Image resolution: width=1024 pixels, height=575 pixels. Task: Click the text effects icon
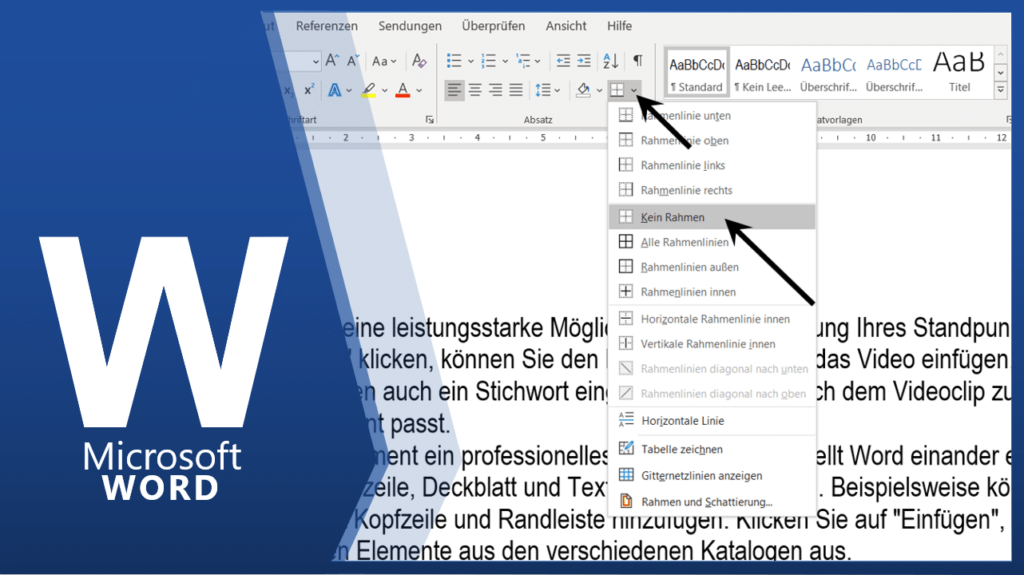pos(334,90)
